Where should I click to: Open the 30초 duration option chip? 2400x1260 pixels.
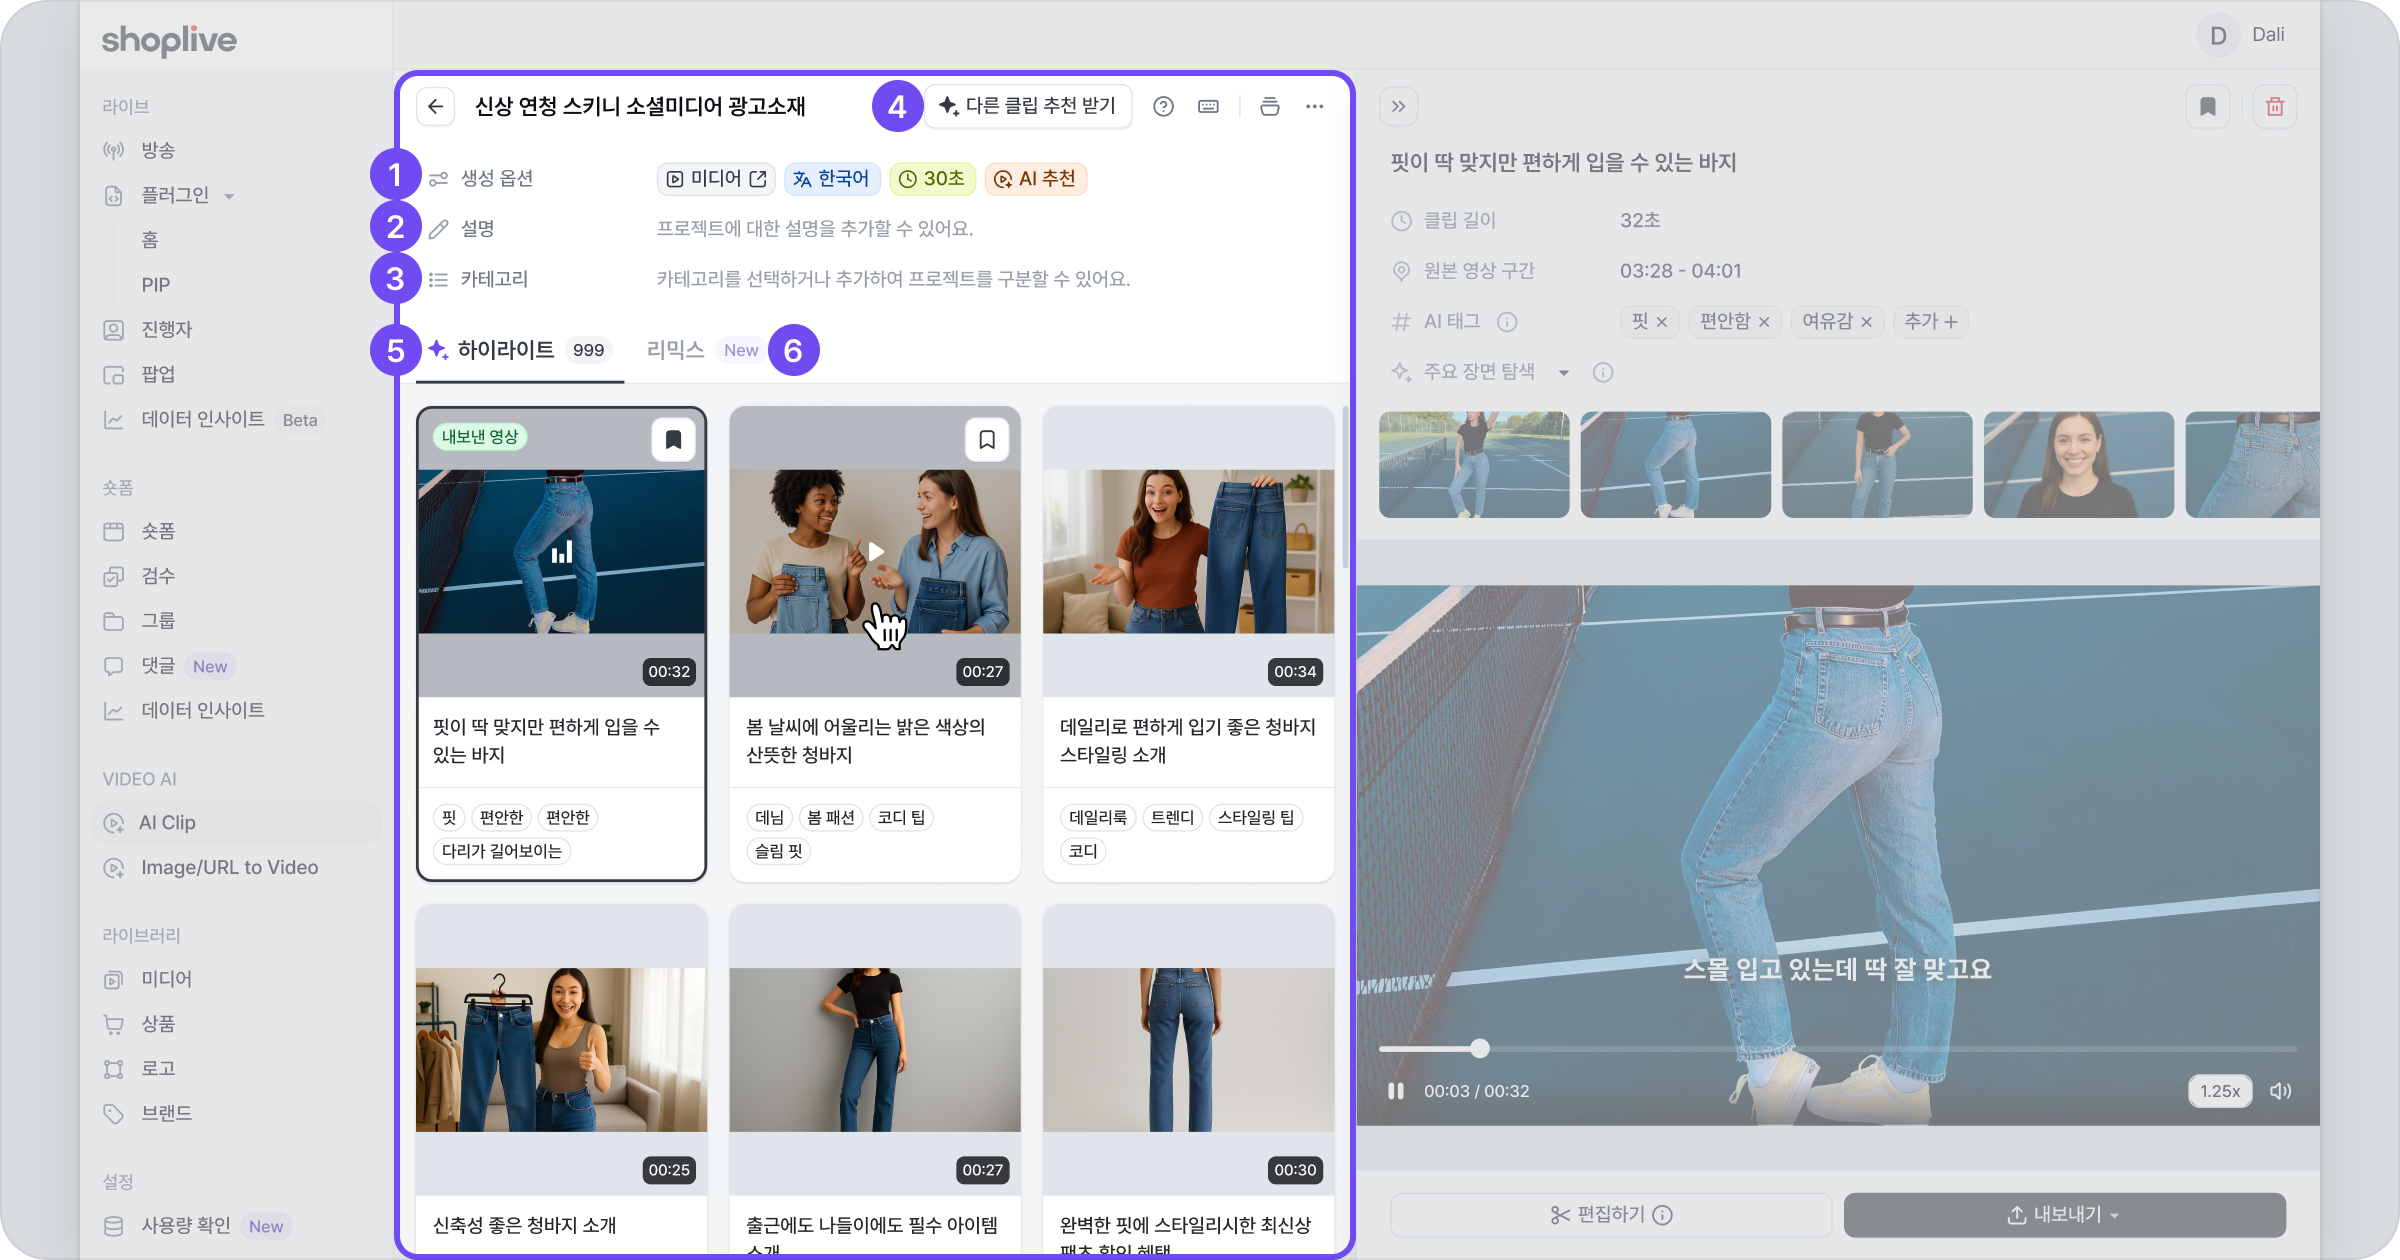coord(932,178)
